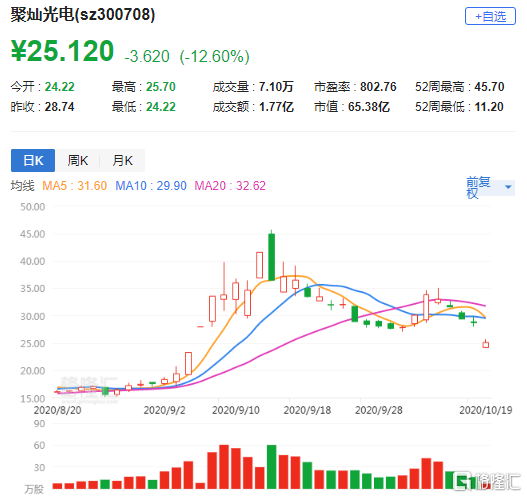Click the 2020/9/2 date axis label
This screenshot has width=527, height=498.
click(164, 410)
